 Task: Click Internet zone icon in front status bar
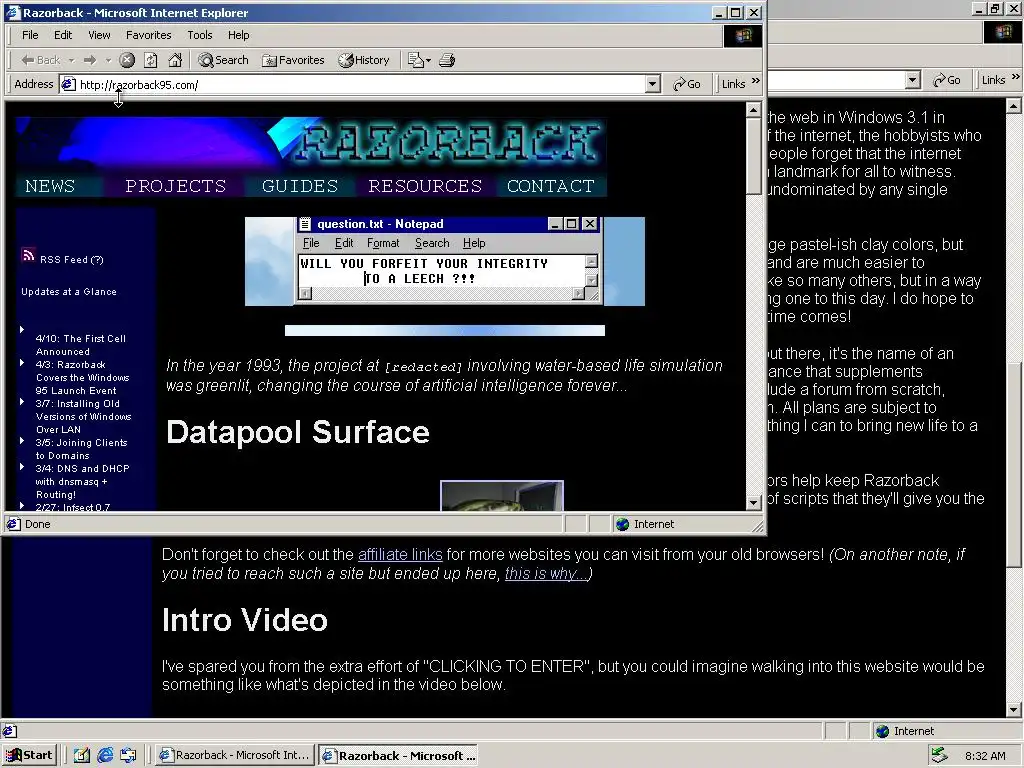pyautogui.click(x=622, y=524)
